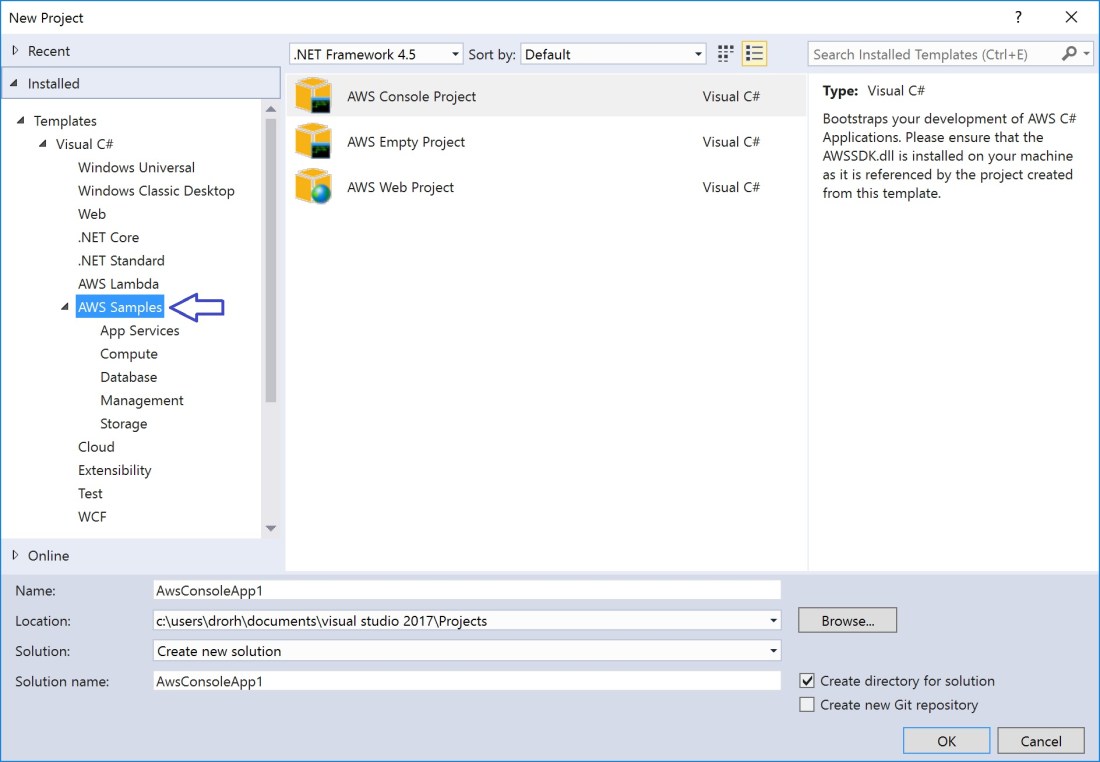Select the AWS Samples tree node

[120, 307]
